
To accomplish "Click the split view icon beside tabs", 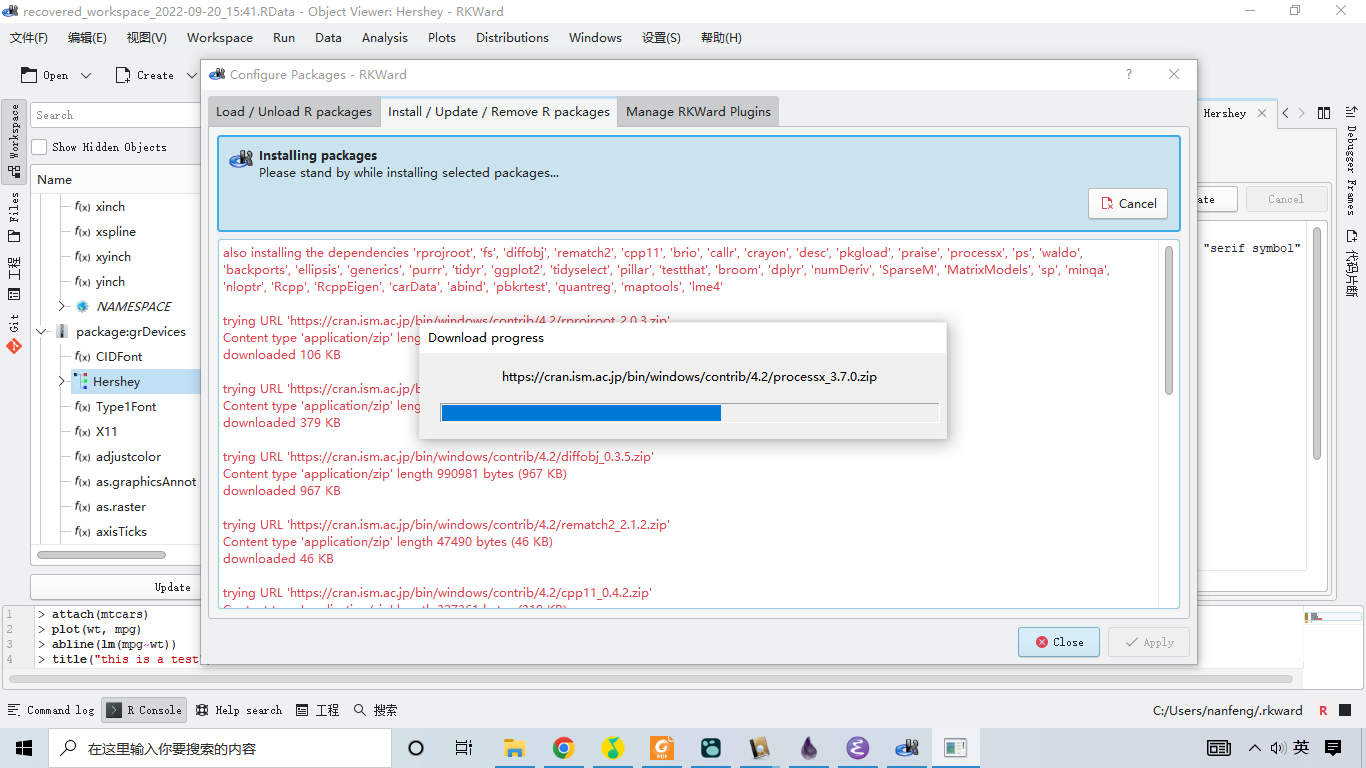I will 1324,113.
